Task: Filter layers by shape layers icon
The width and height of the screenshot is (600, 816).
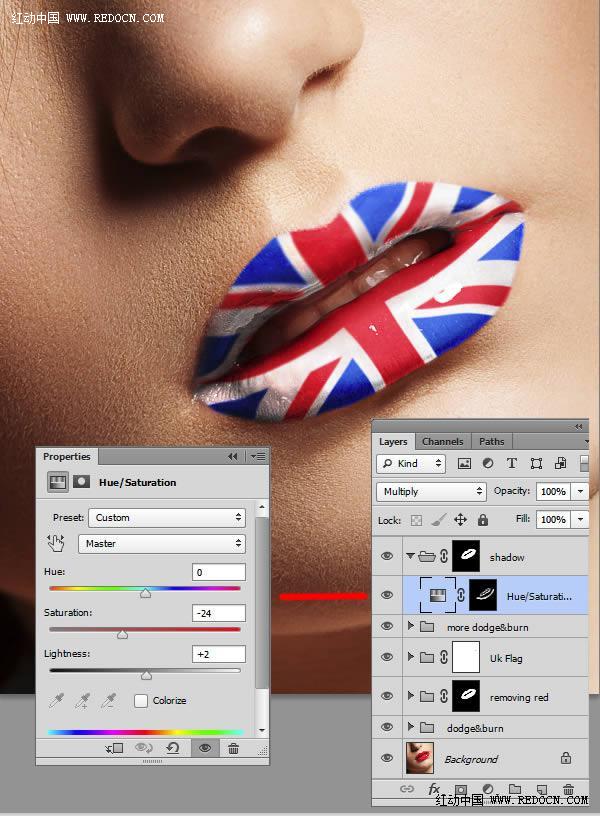Action: tap(536, 463)
